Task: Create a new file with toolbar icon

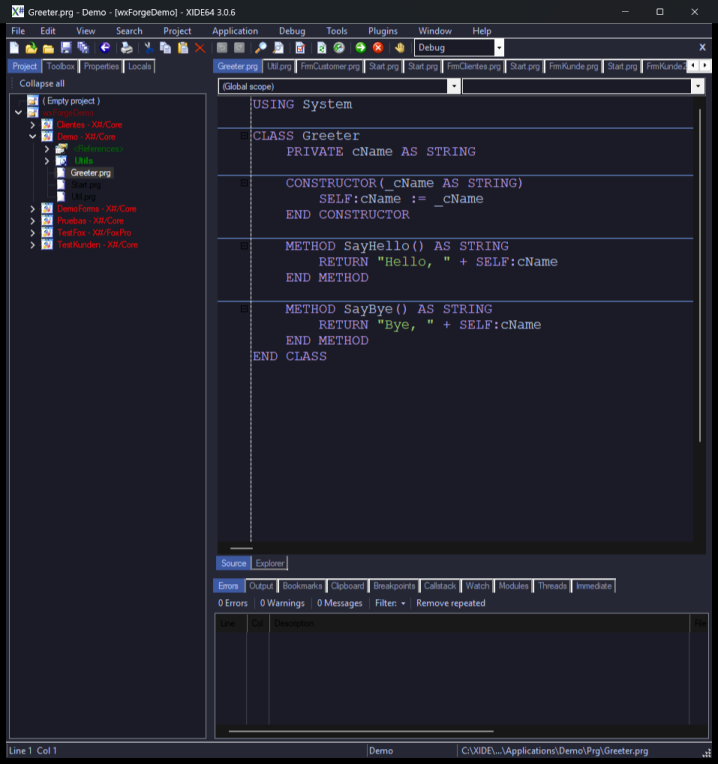Action: pos(14,48)
